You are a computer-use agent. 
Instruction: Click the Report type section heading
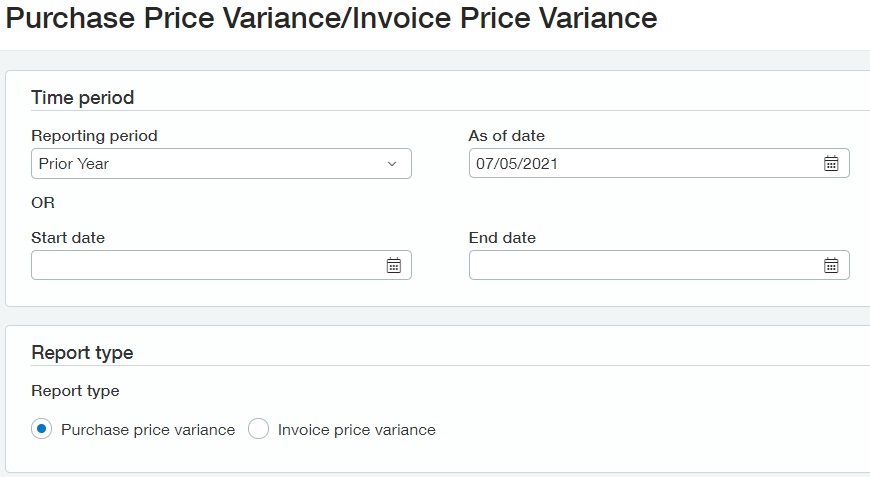pos(82,353)
